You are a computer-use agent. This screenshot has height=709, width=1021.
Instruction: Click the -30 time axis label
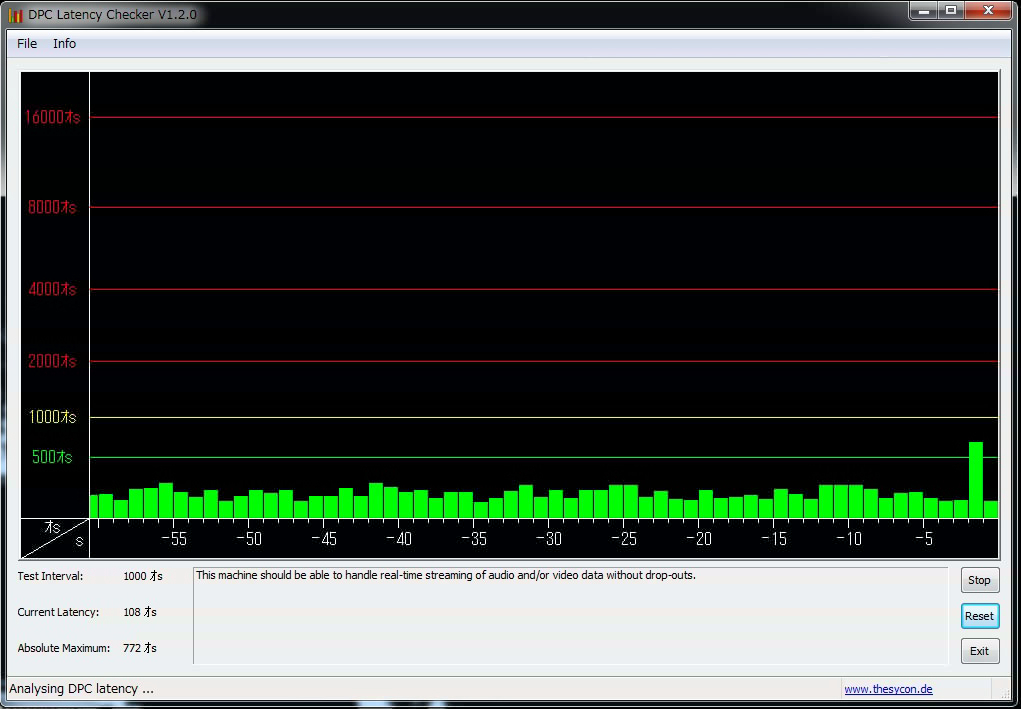click(548, 539)
